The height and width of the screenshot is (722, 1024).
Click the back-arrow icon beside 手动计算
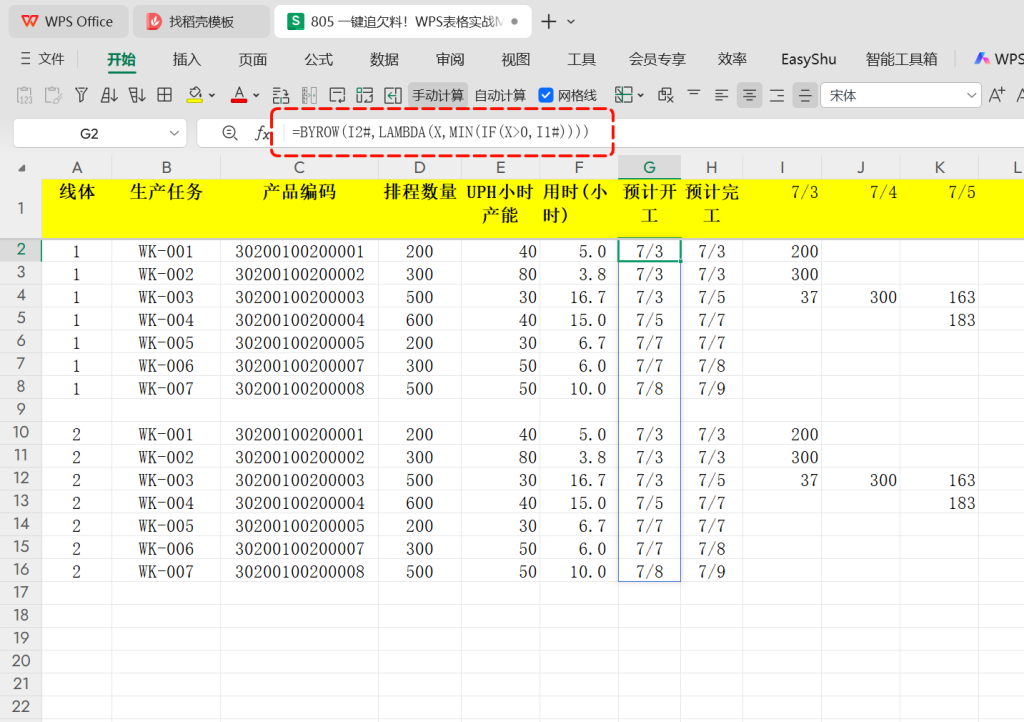[392, 95]
